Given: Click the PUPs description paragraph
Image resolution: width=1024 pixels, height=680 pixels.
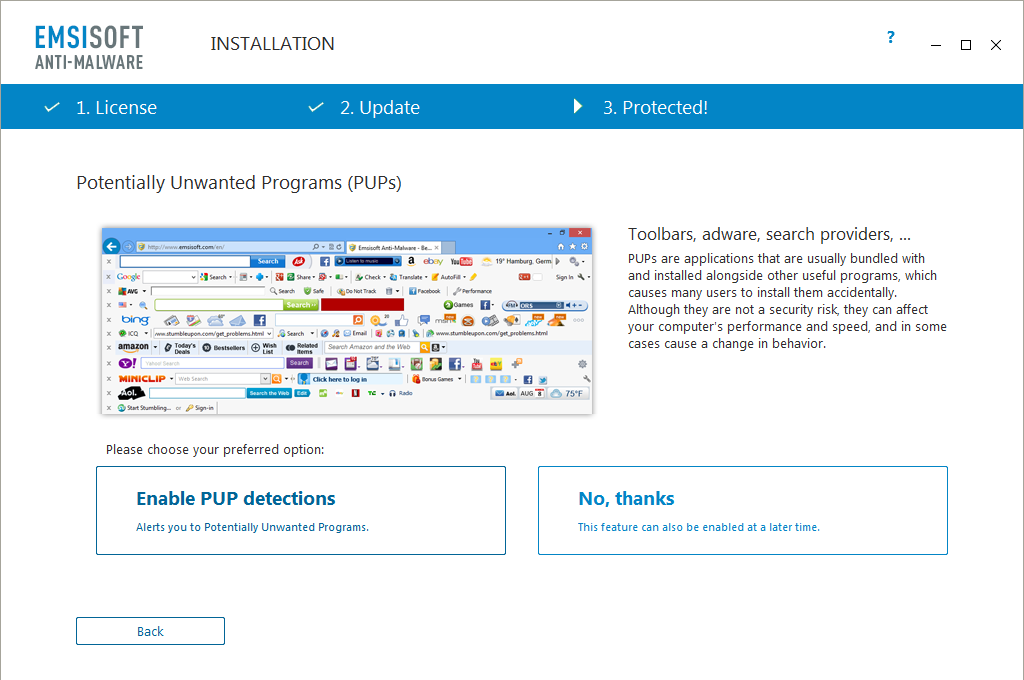Looking at the screenshot, I should click(x=786, y=301).
